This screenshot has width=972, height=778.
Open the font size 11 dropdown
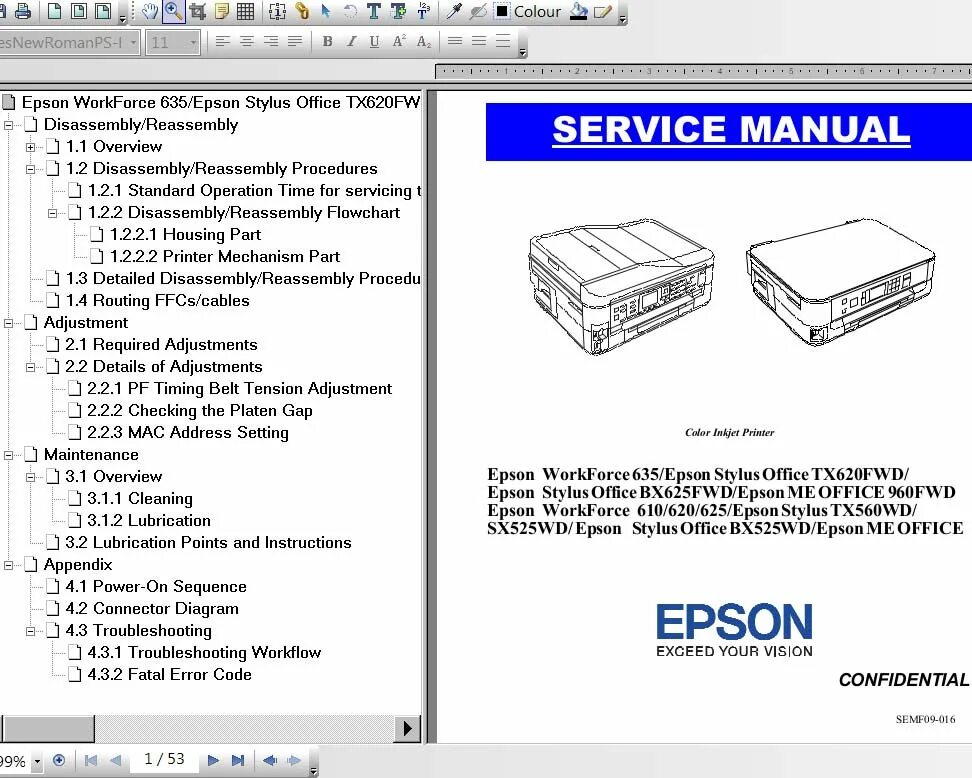193,42
